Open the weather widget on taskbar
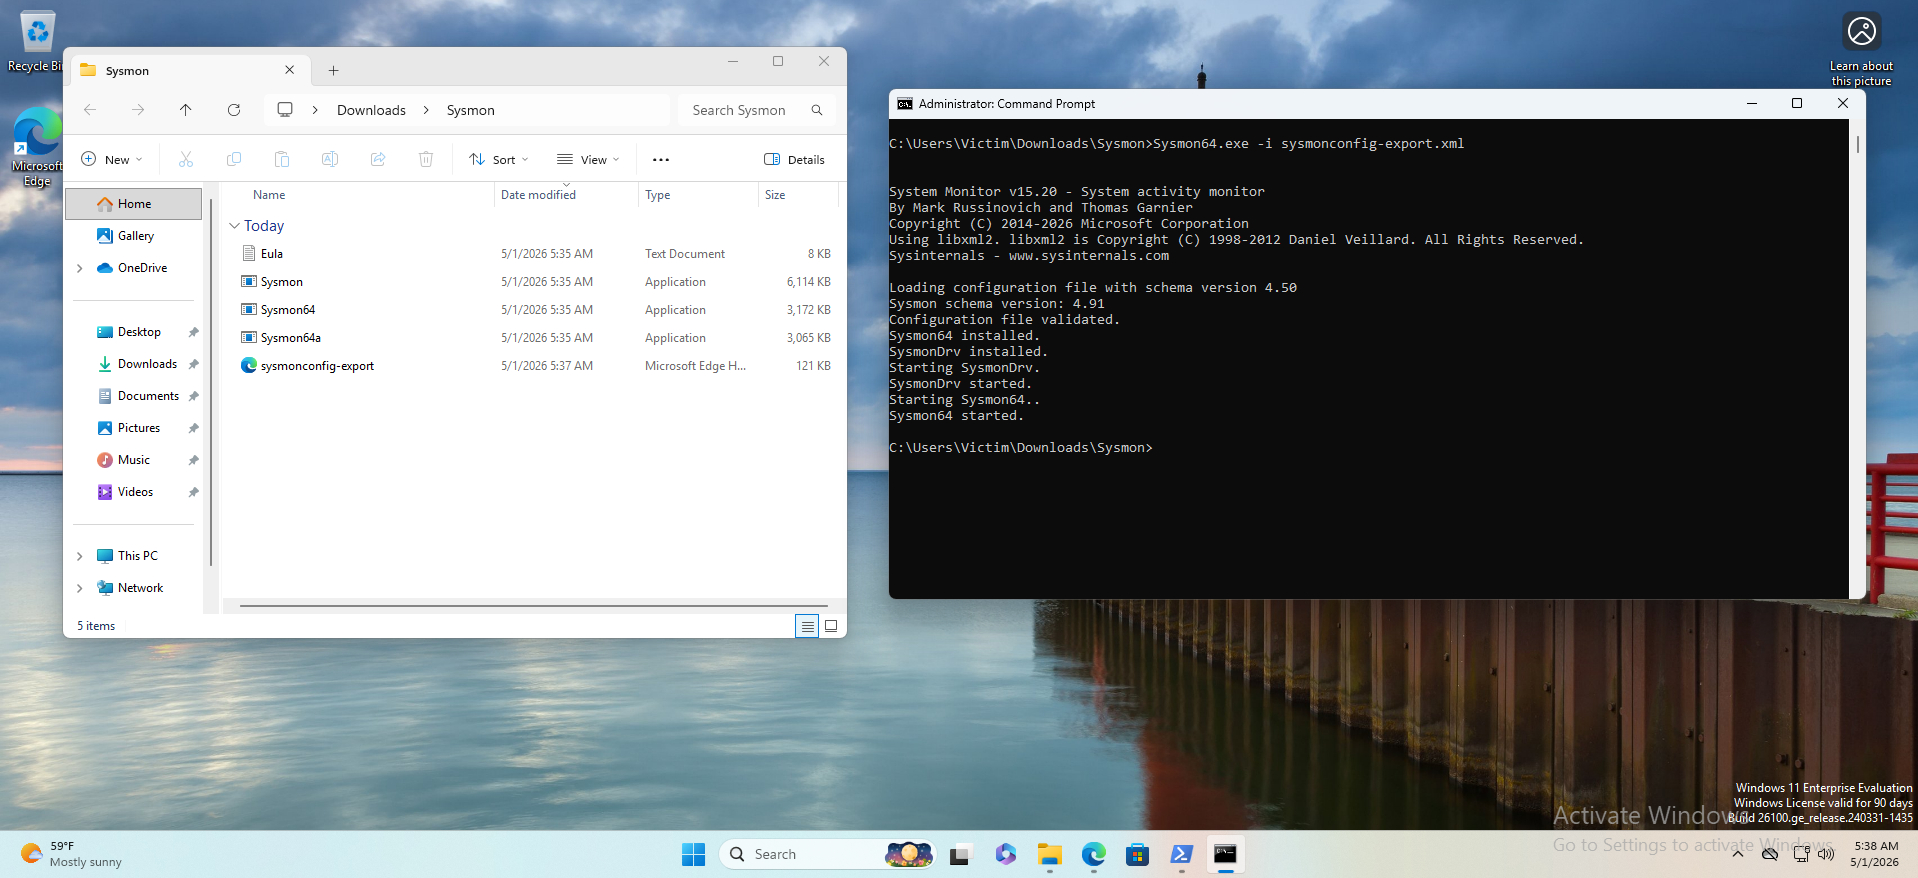The image size is (1918, 878). (x=72, y=854)
